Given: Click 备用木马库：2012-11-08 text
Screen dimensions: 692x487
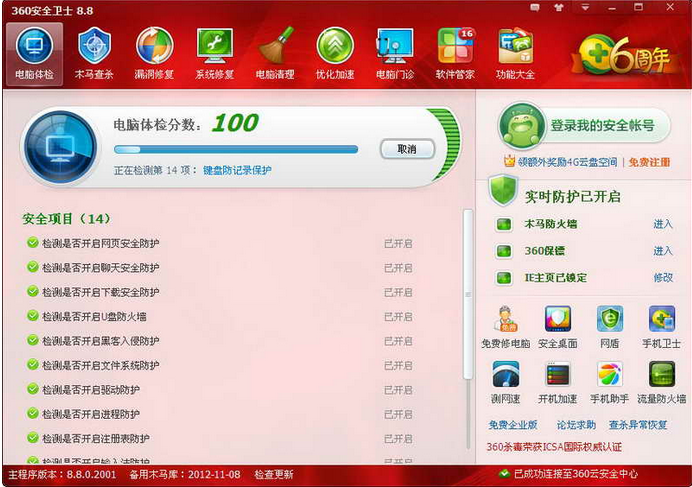Looking at the screenshot, I should click(185, 475).
